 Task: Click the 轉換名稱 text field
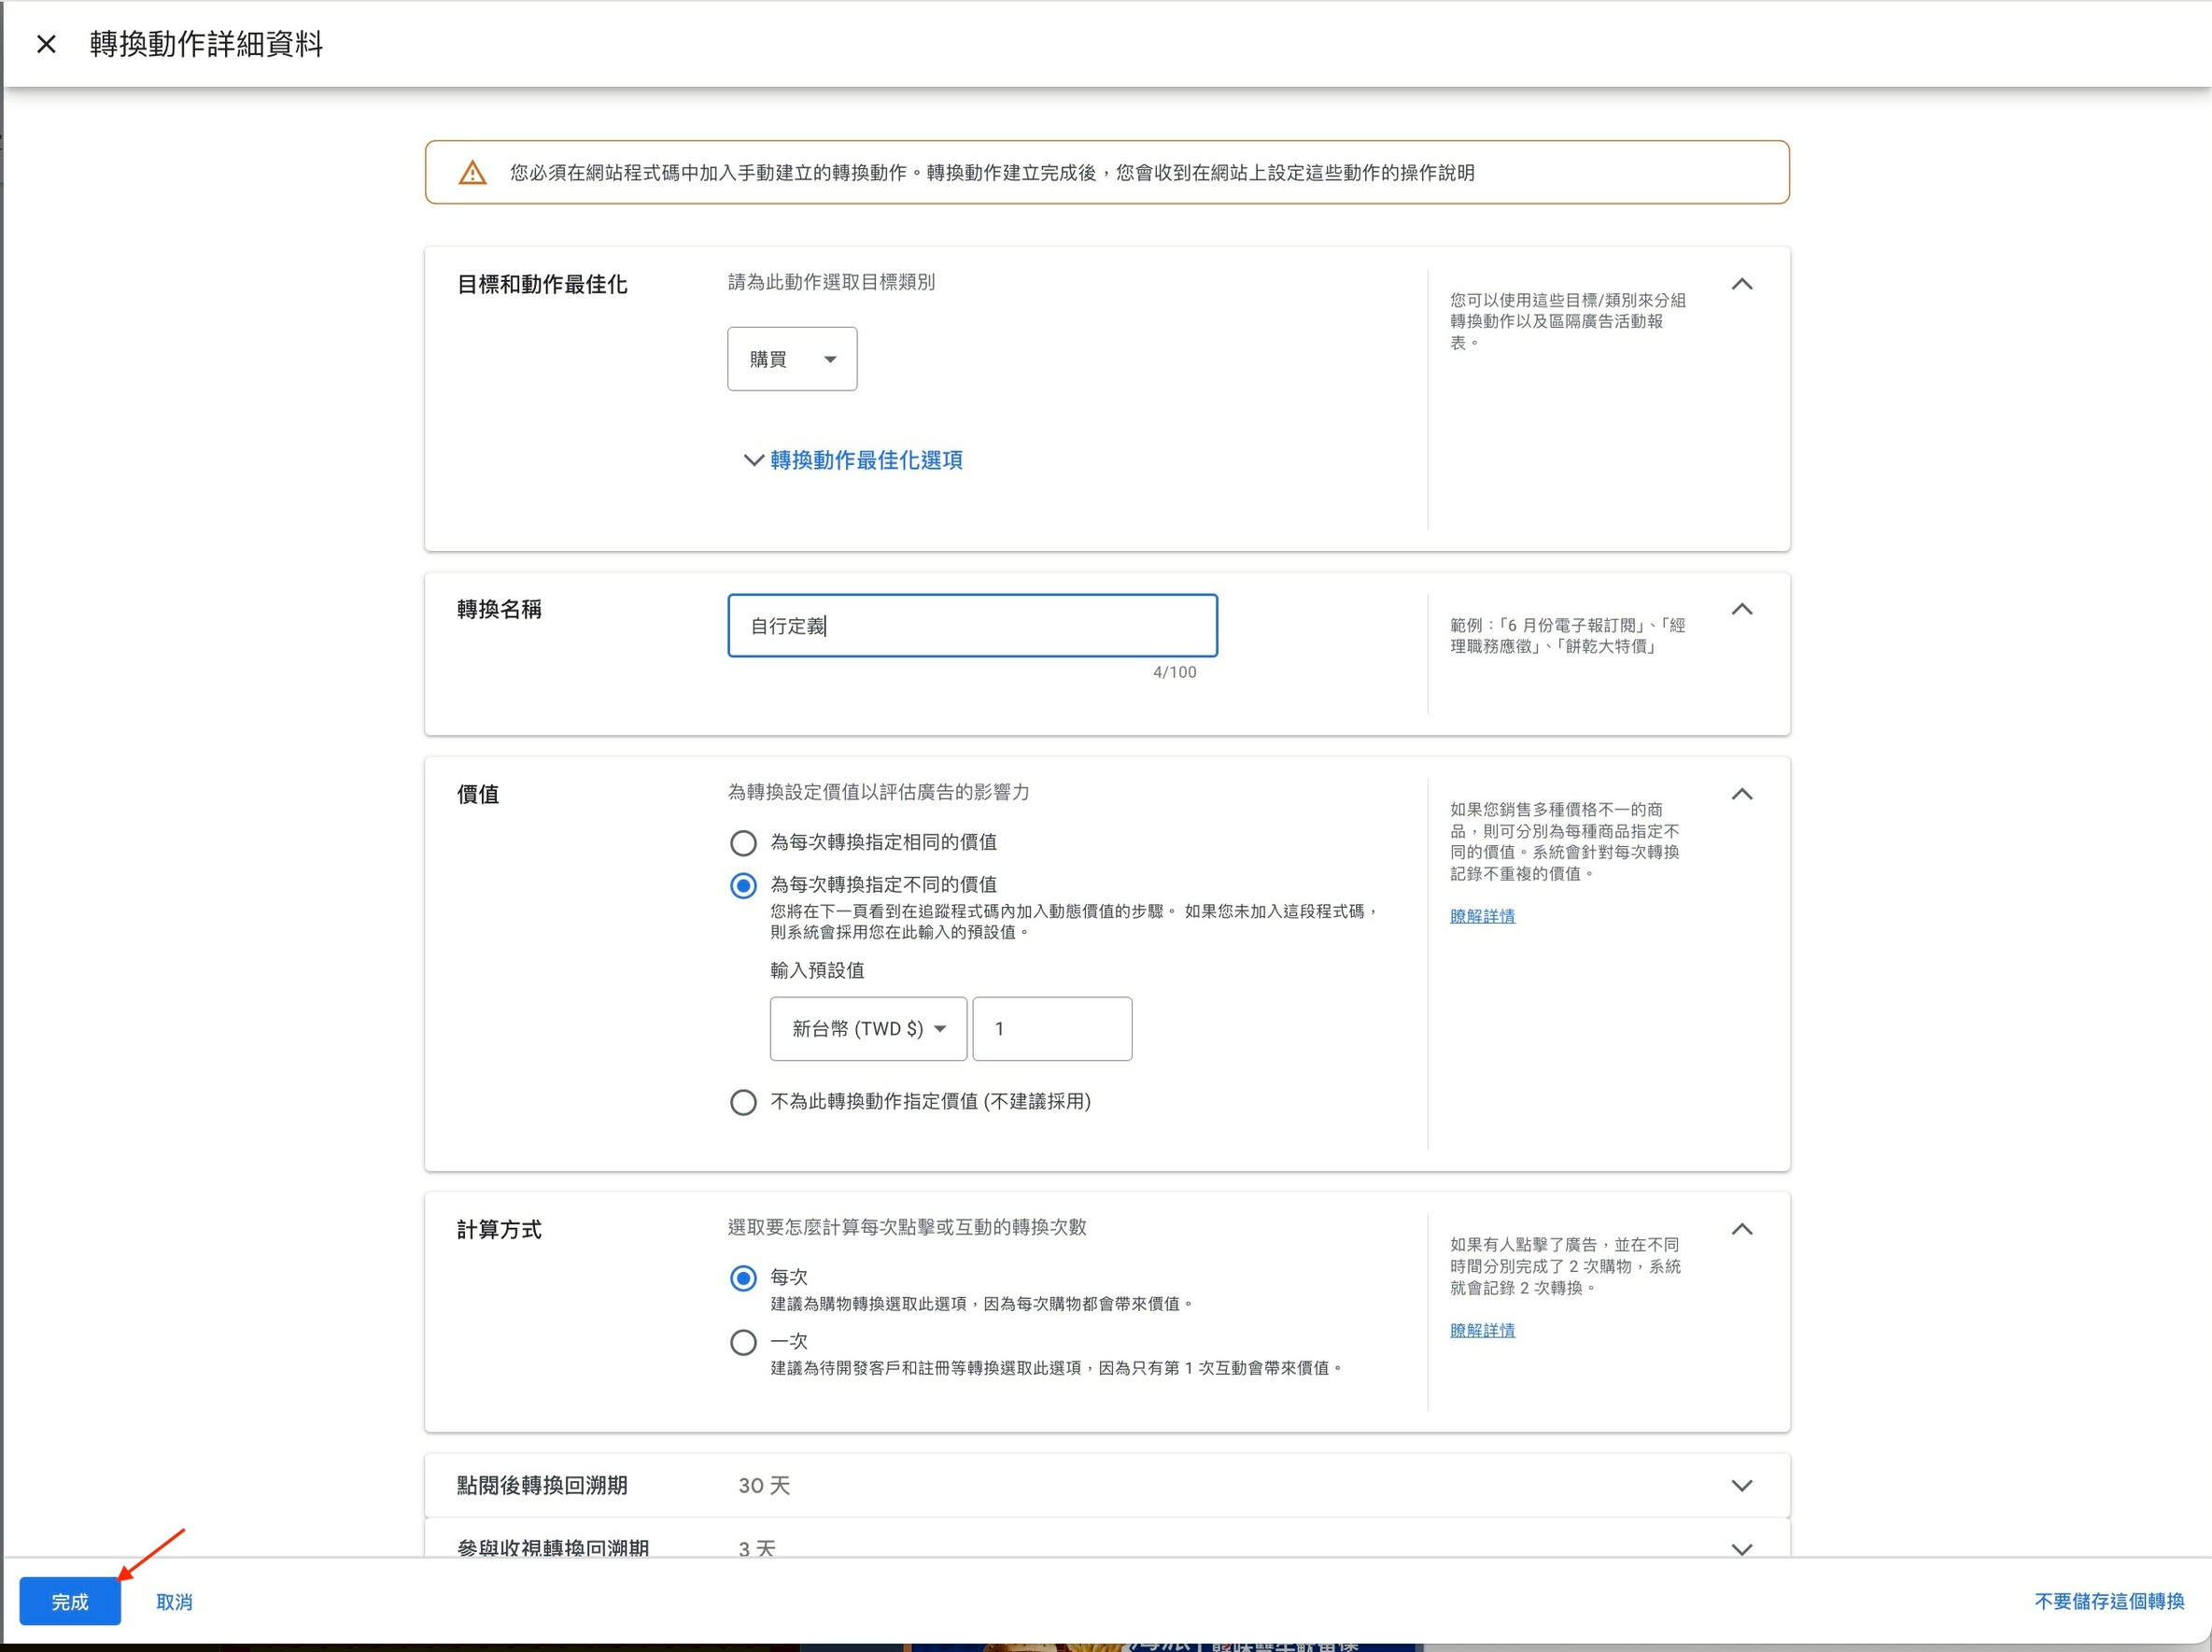pyautogui.click(x=971, y=626)
